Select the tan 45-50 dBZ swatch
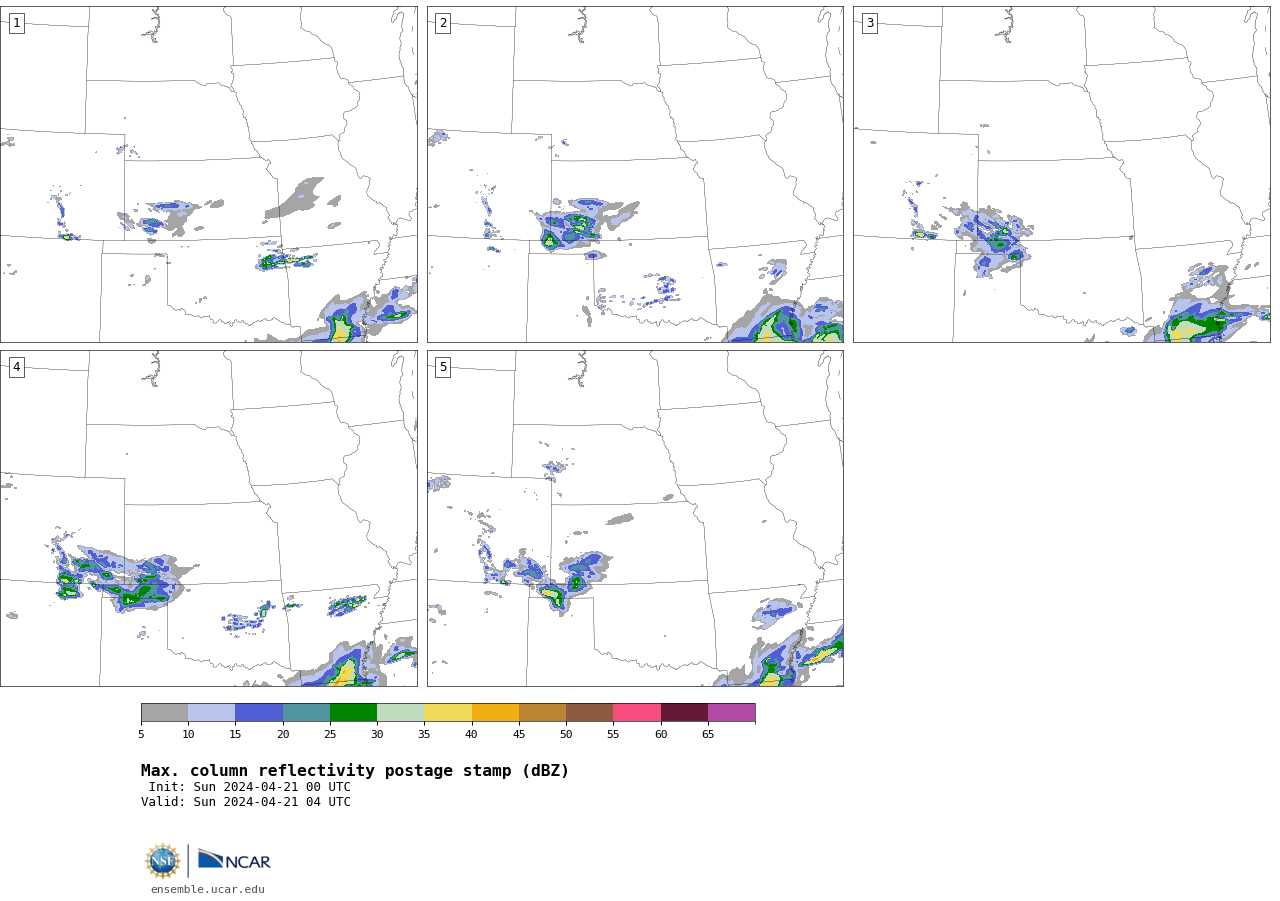Viewport: 1280px width, 901px height. [542, 712]
